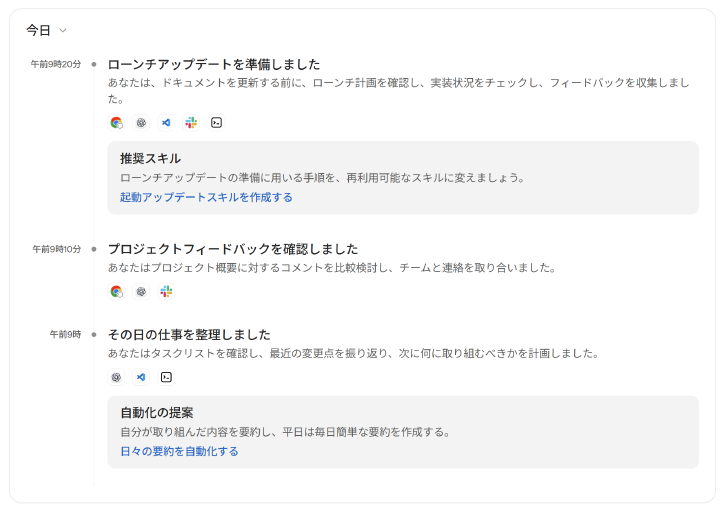
Task: Open 日々の要約を自動化する link
Action: [179, 451]
